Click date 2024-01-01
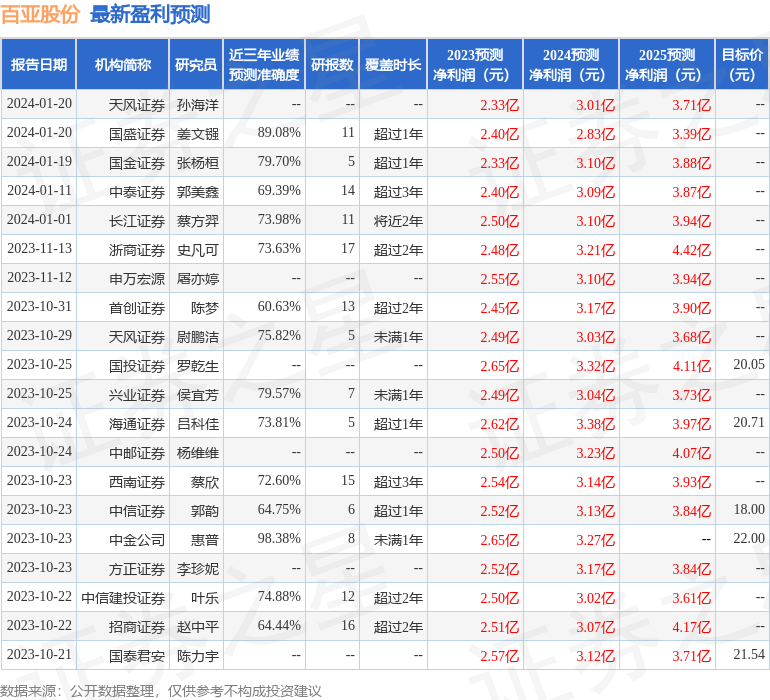Viewport: 770px width, 700px height. coord(39,220)
